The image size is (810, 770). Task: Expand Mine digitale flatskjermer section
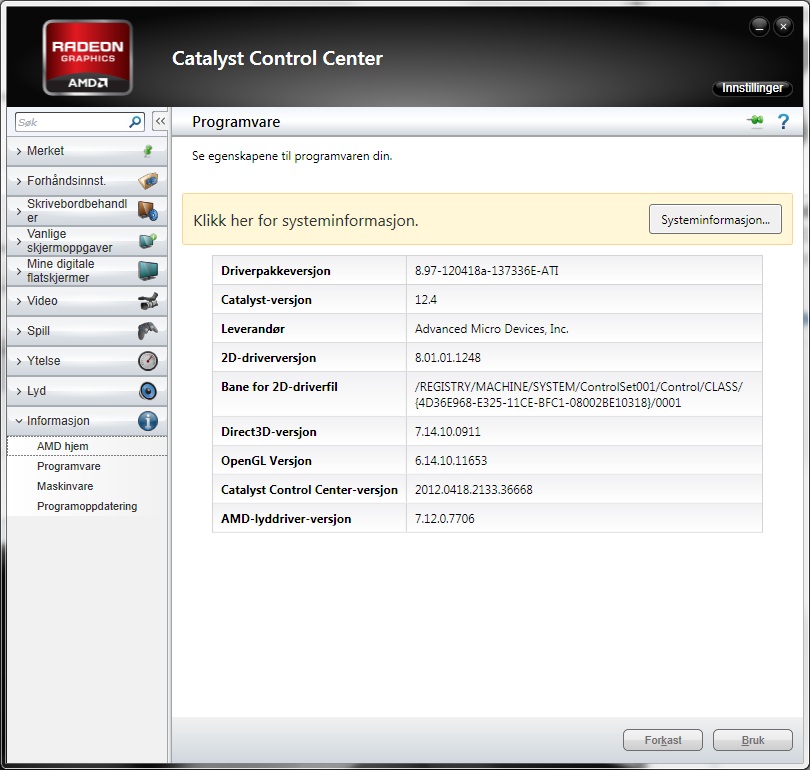click(x=87, y=271)
